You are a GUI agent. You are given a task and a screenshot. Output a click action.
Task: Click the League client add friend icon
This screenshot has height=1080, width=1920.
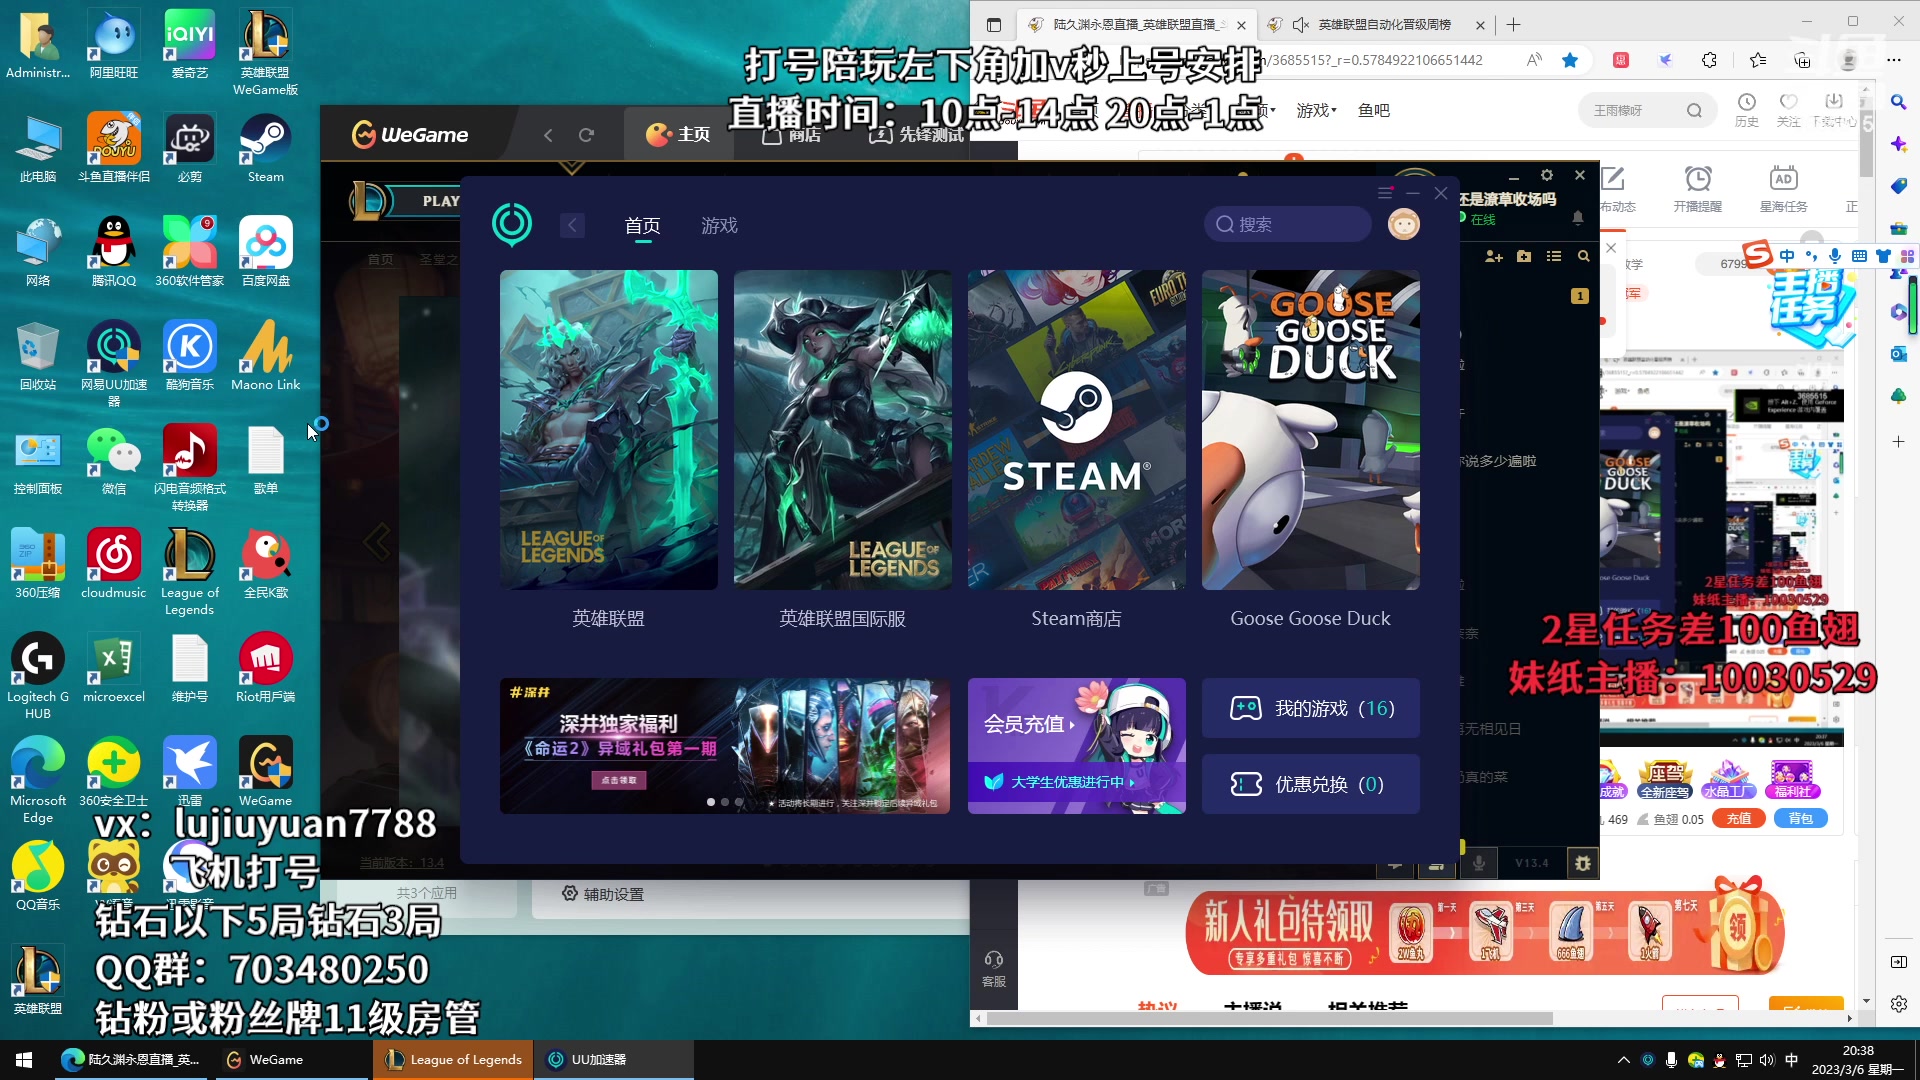1494,256
